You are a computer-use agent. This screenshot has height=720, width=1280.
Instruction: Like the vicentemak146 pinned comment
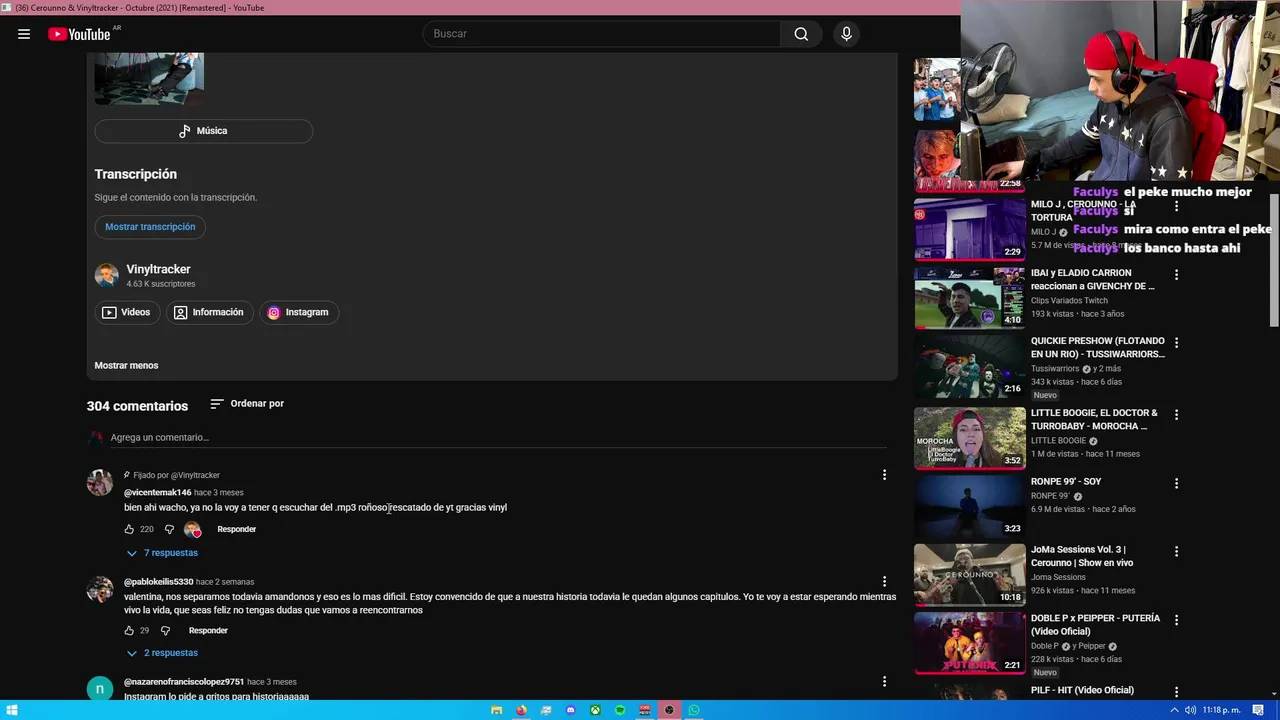129,529
